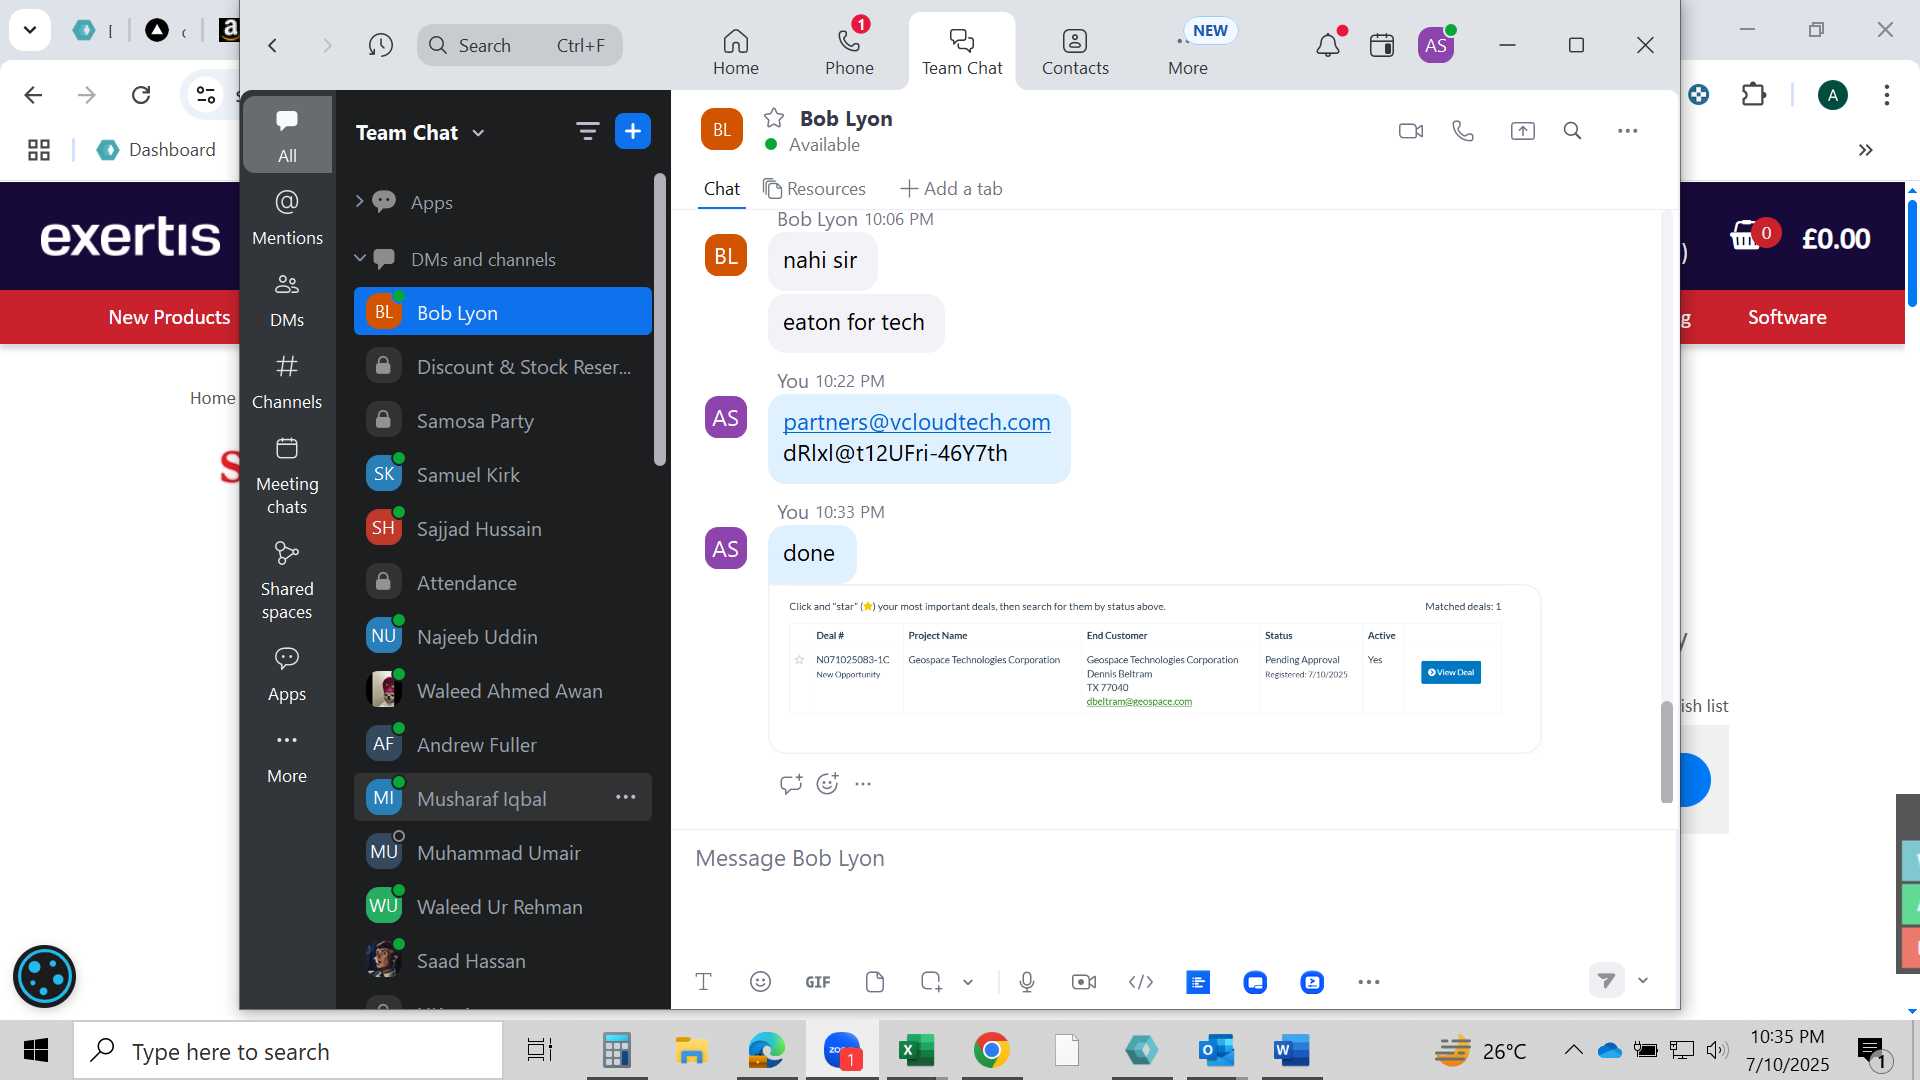Record an audio message with microphone icon

(1027, 982)
